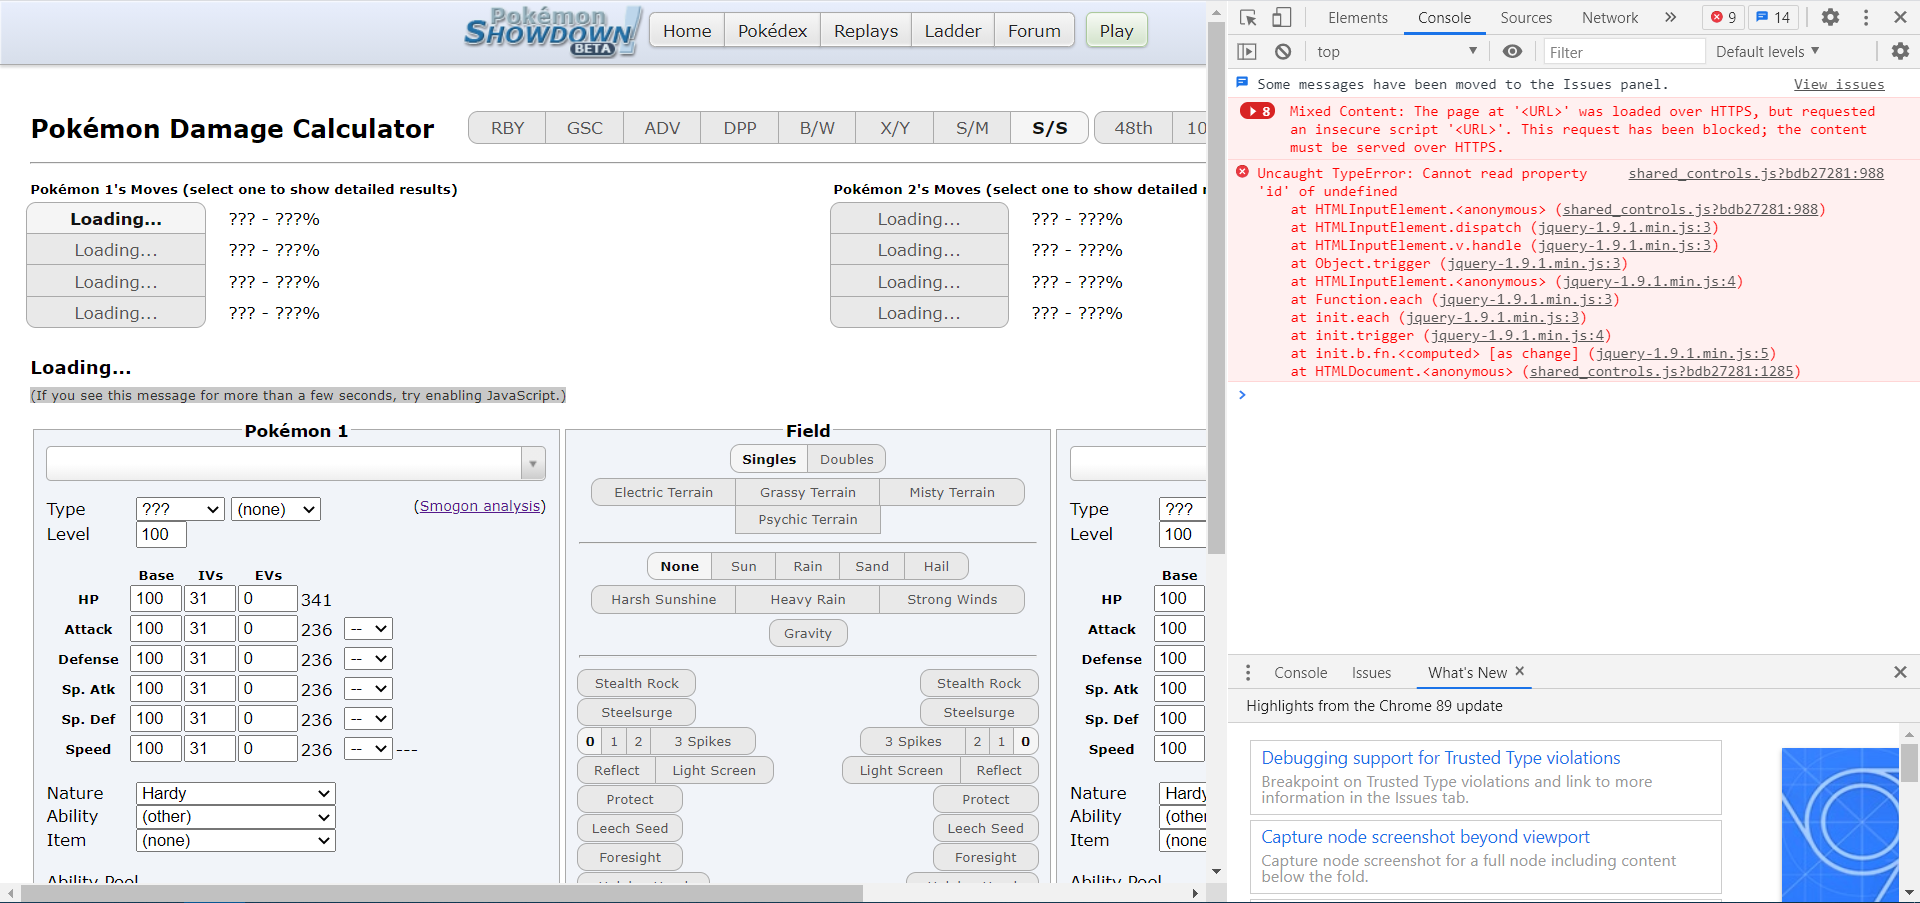
Task: Click the page horizontal scrollbar
Action: tap(440, 893)
